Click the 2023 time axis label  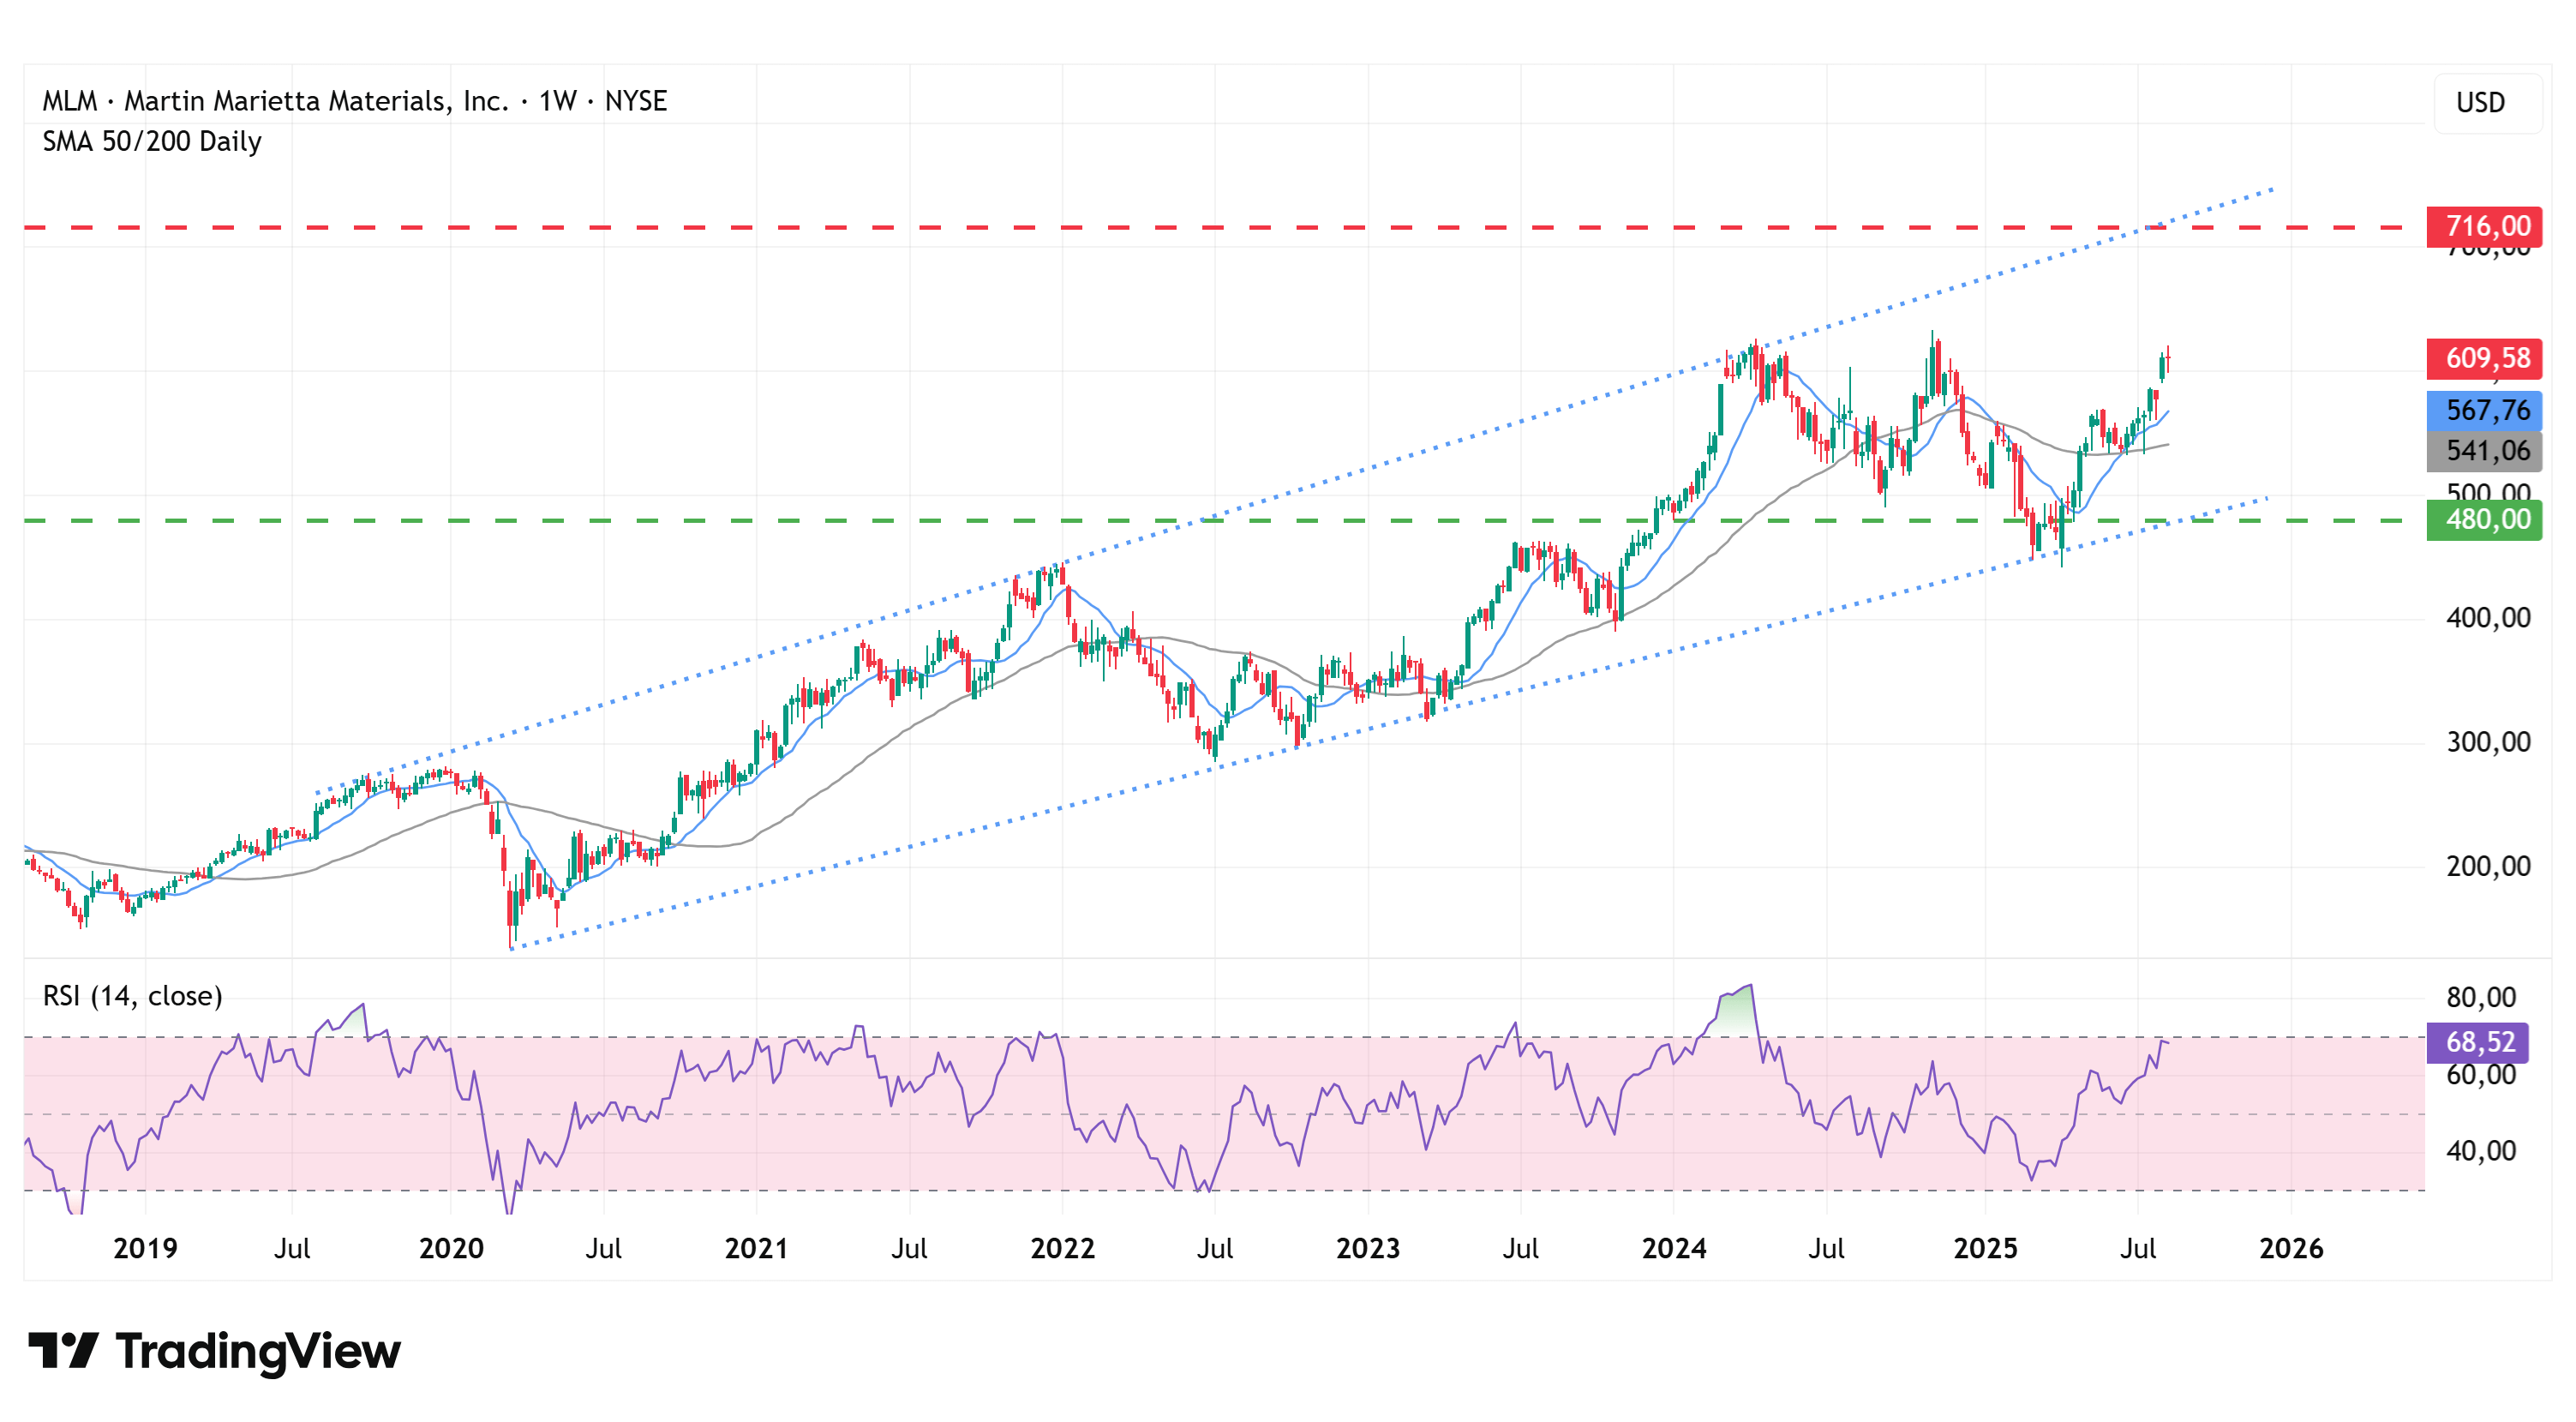1368,1248
